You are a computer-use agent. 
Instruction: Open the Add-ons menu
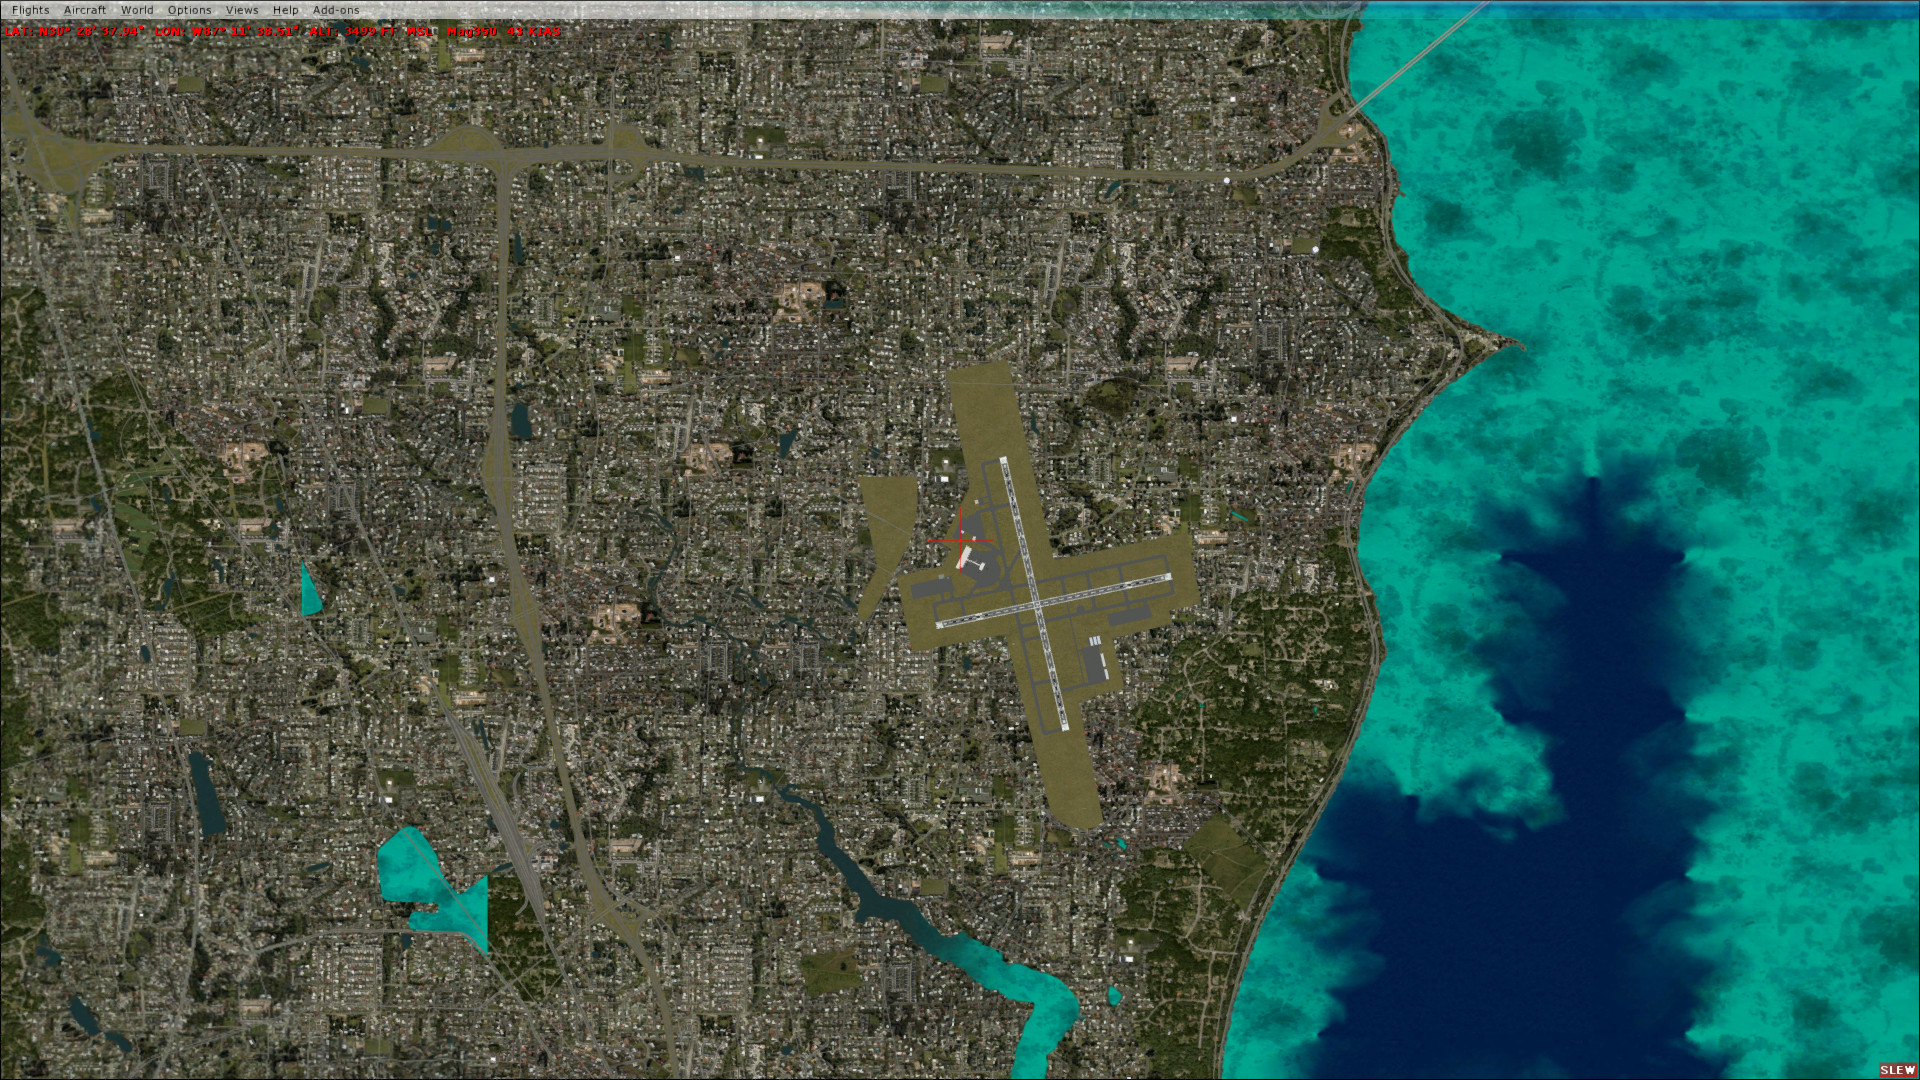[x=336, y=10]
